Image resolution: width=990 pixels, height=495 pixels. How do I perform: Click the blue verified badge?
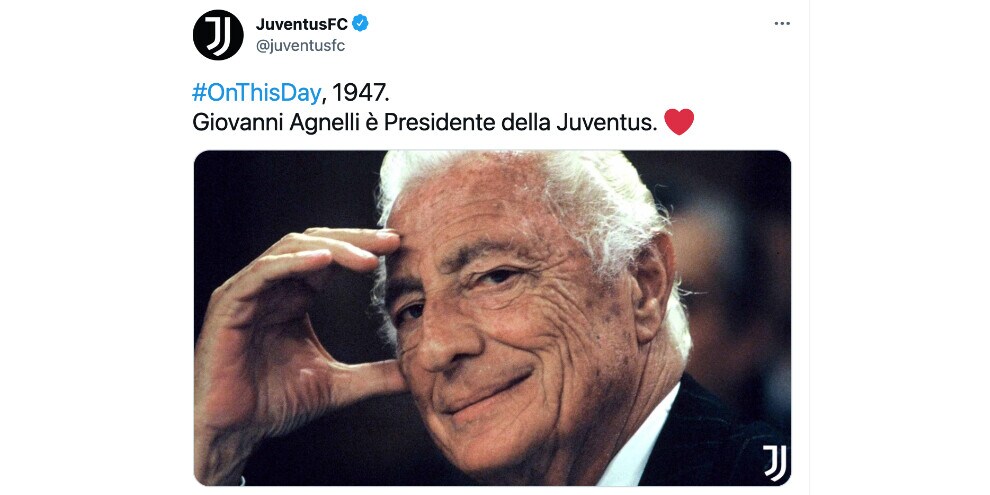click(x=361, y=24)
